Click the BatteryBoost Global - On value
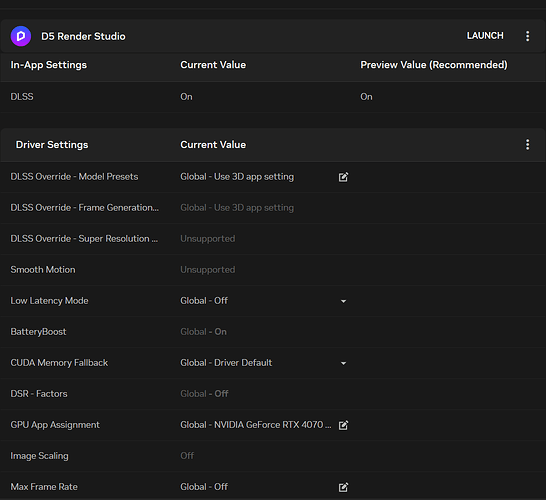 [x=203, y=331]
